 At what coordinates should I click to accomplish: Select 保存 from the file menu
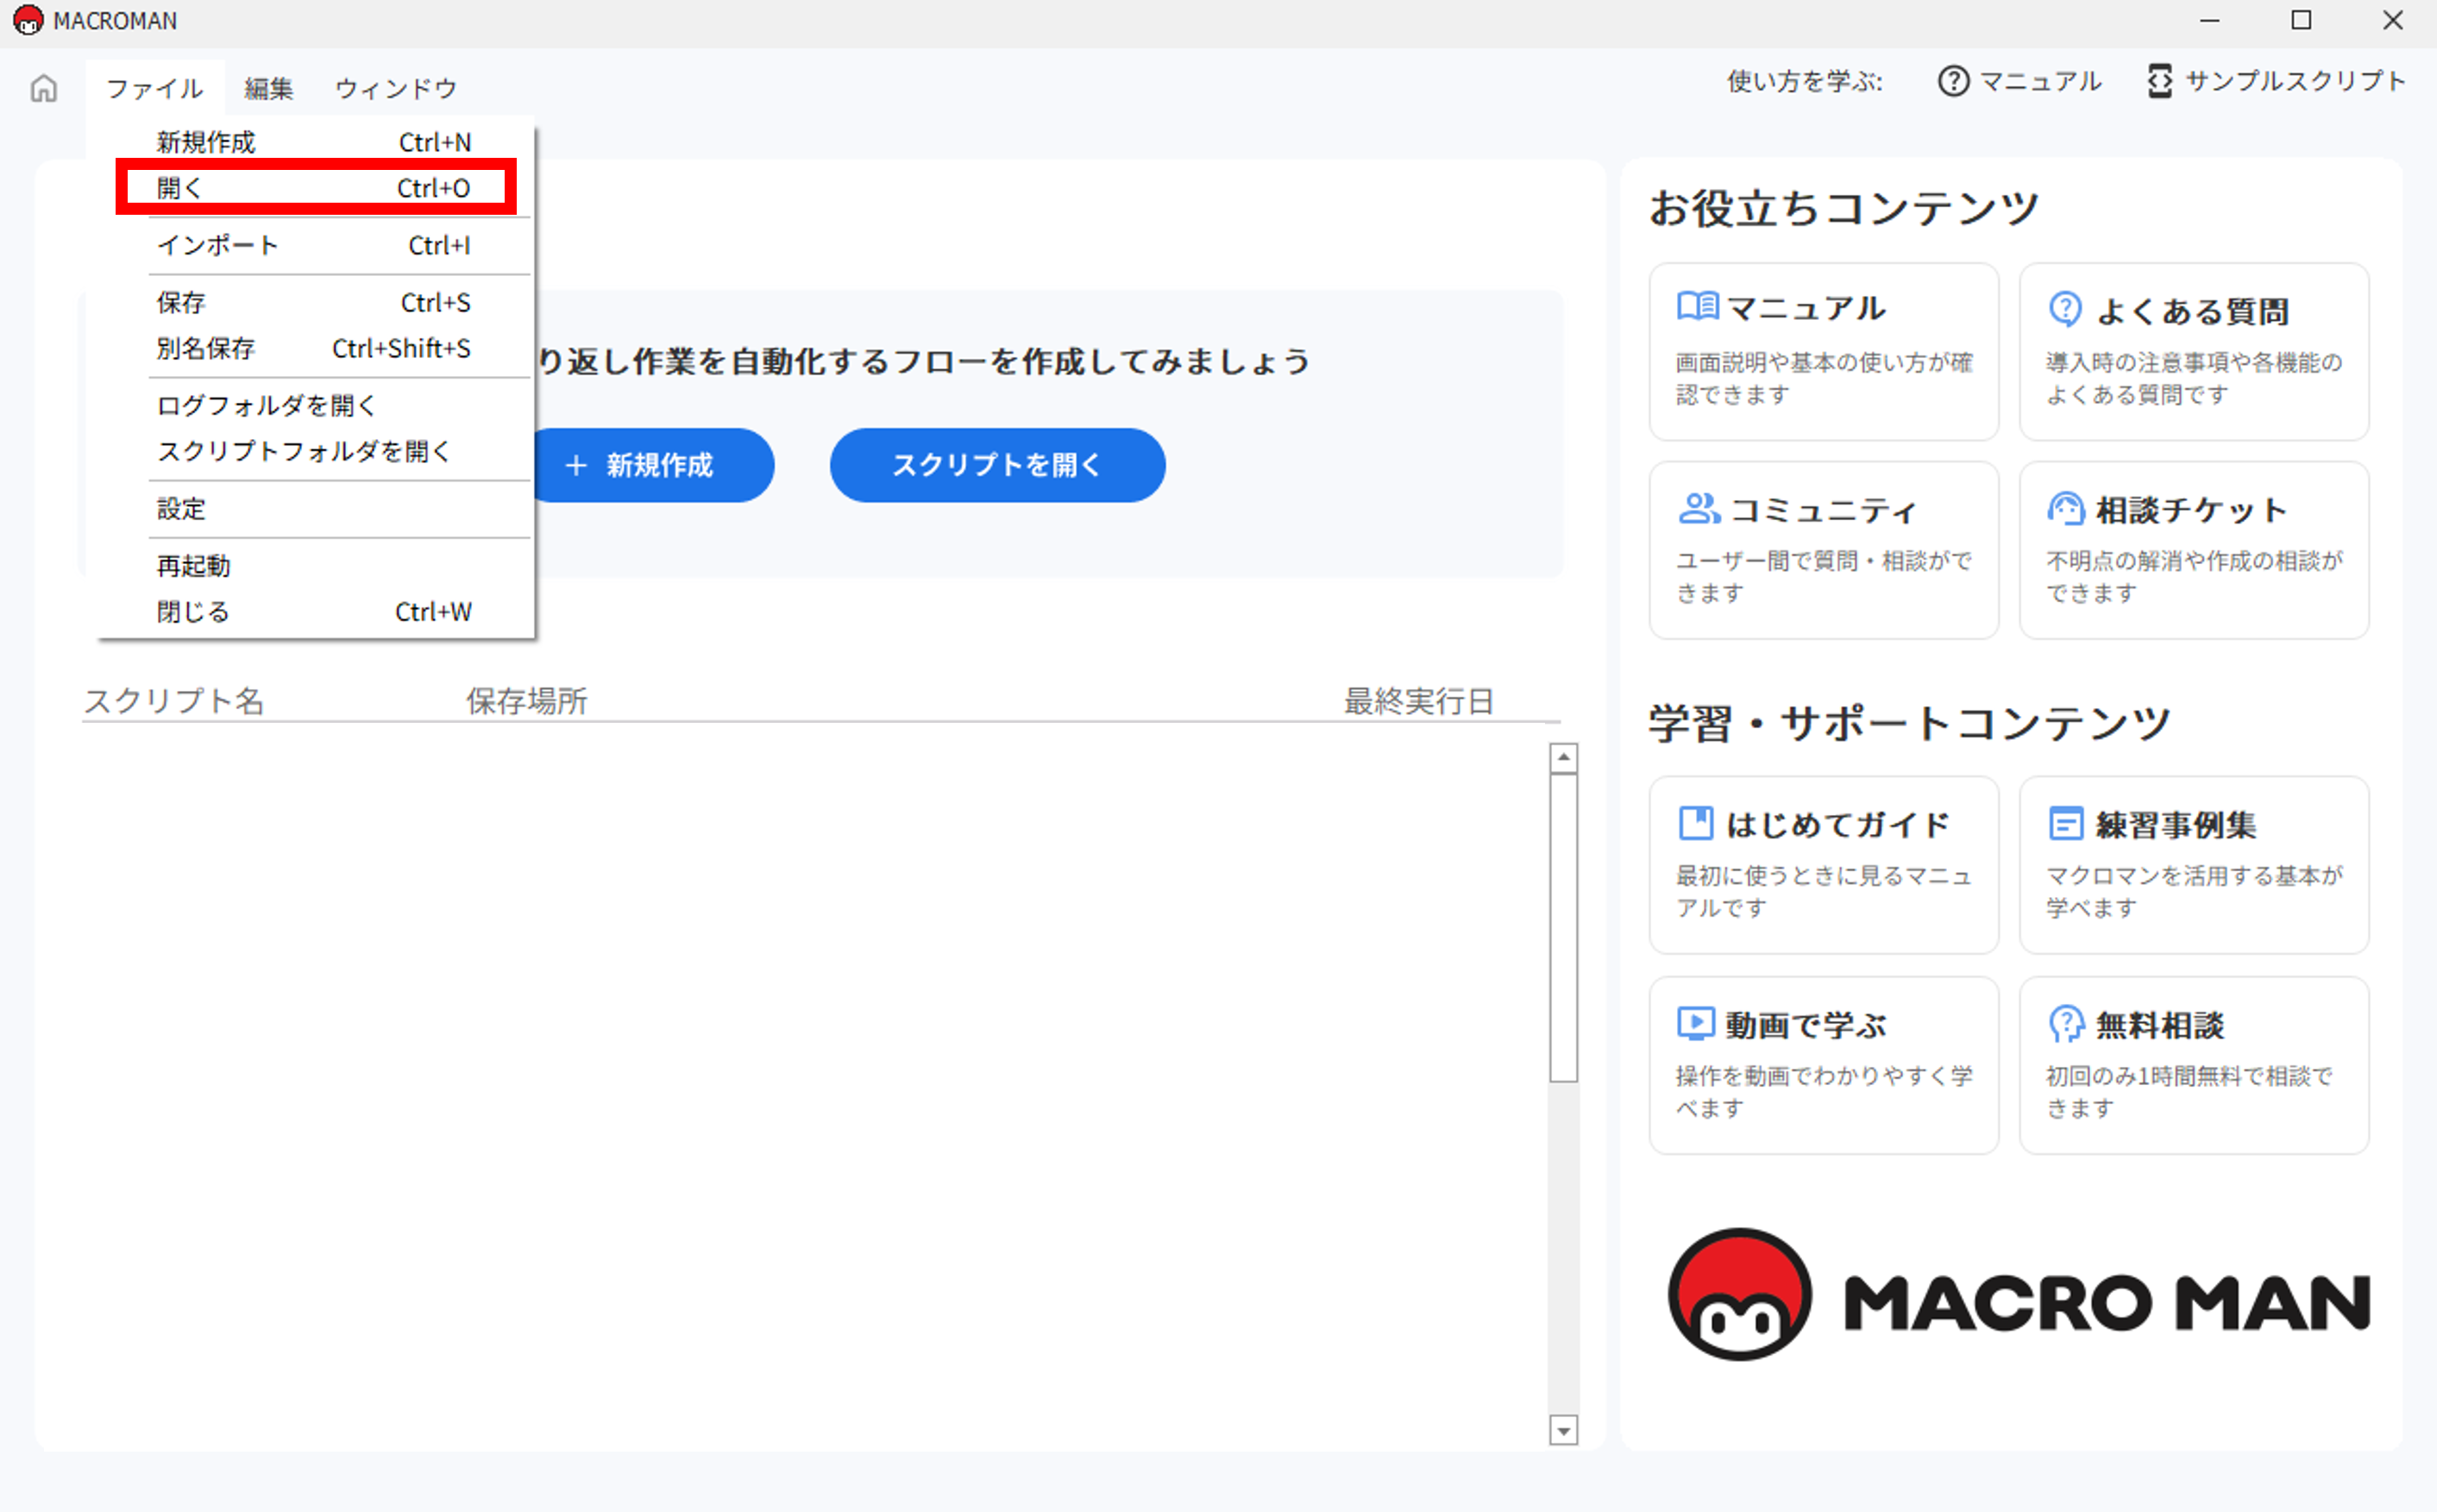tap(315, 302)
